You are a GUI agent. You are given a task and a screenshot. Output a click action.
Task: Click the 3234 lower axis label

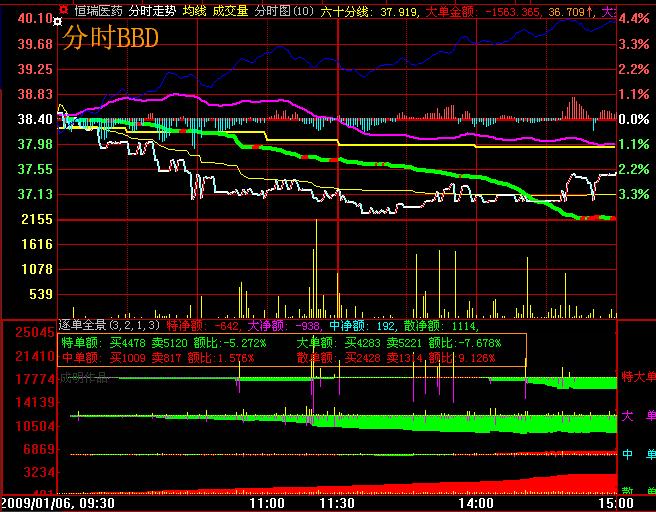coord(39,472)
